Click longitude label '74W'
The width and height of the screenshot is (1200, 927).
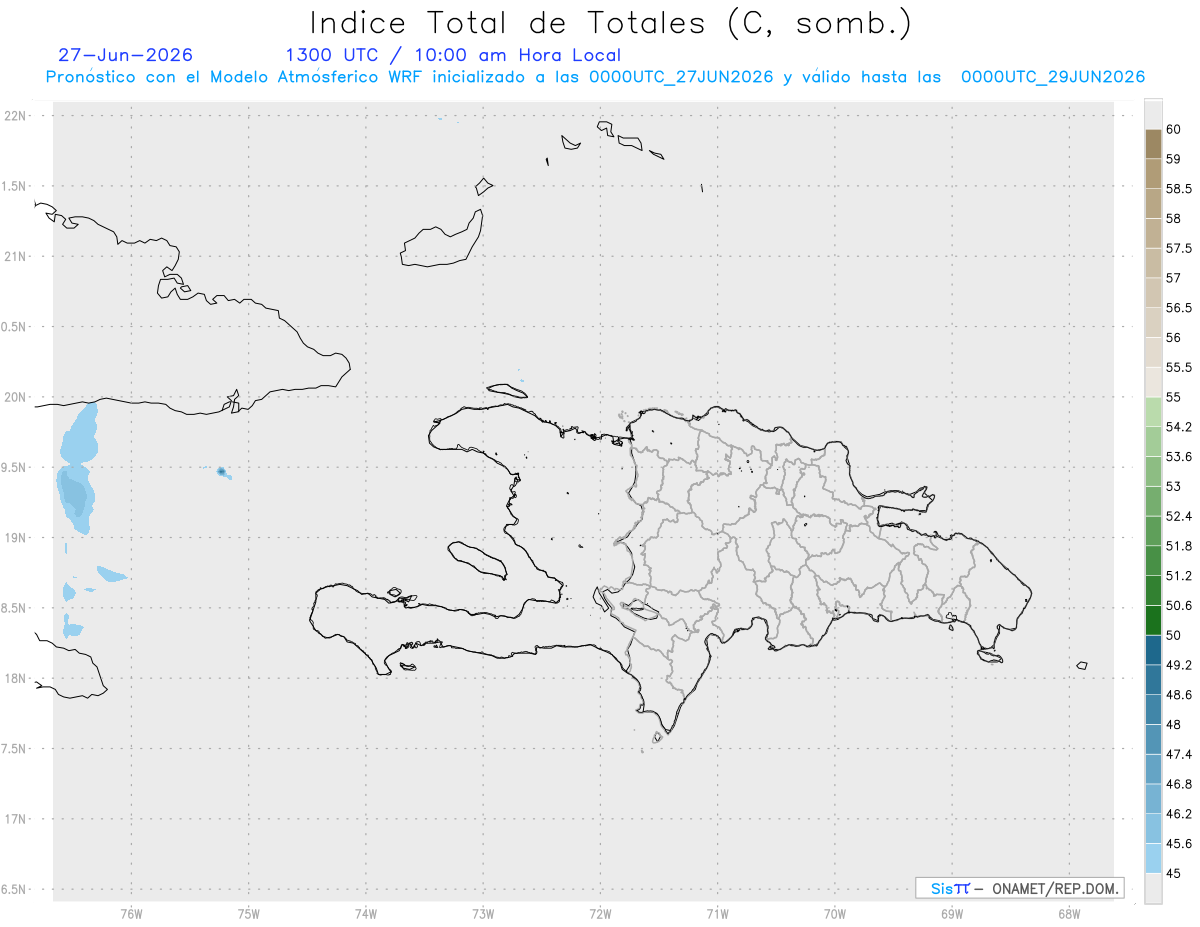click(x=365, y=913)
